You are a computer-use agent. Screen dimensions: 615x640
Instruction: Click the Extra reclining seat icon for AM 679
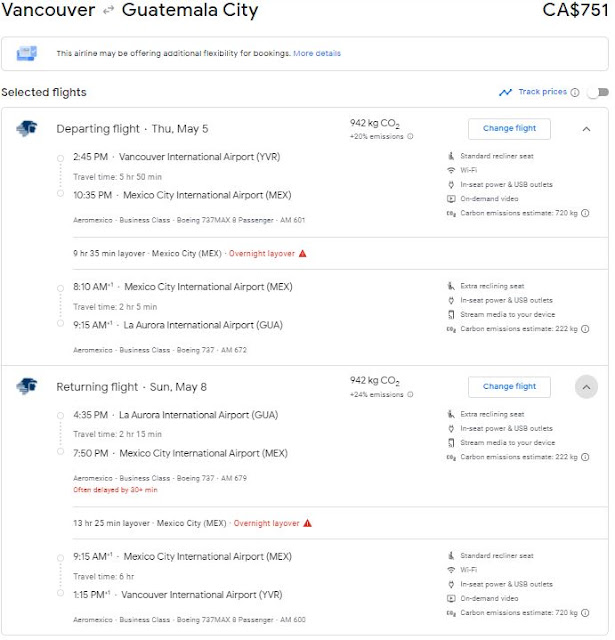tap(451, 414)
